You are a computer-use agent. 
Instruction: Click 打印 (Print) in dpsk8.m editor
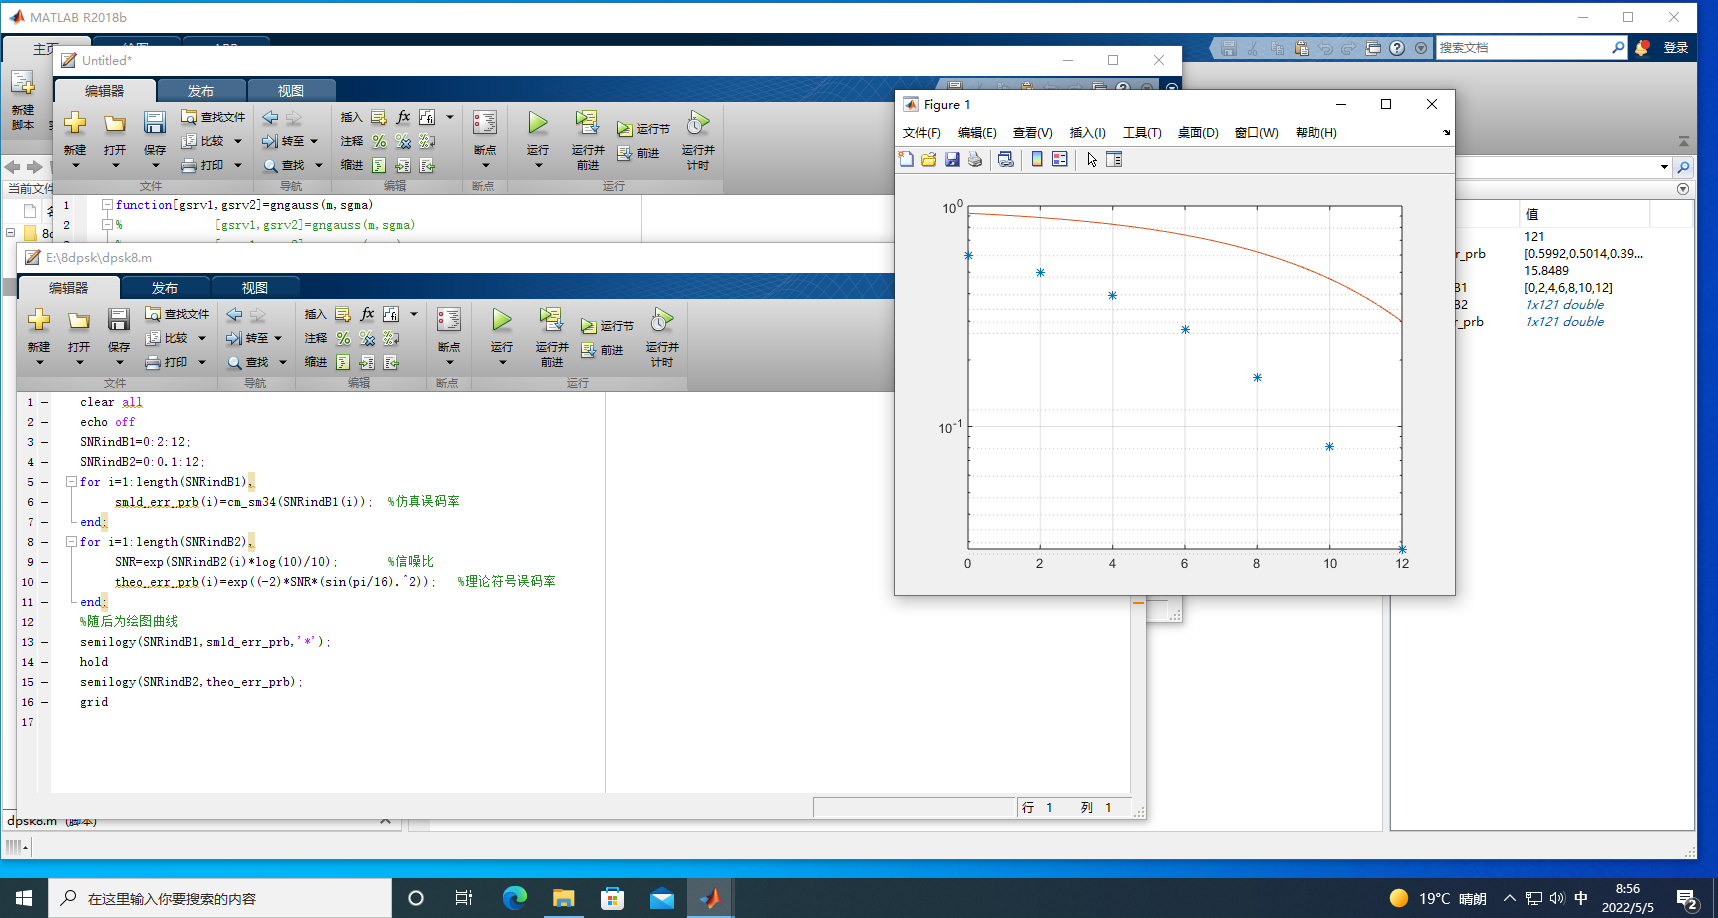tap(167, 362)
